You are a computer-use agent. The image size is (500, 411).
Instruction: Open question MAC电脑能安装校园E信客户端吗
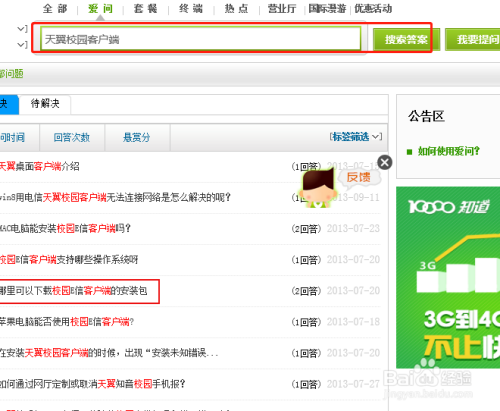(x=66, y=228)
